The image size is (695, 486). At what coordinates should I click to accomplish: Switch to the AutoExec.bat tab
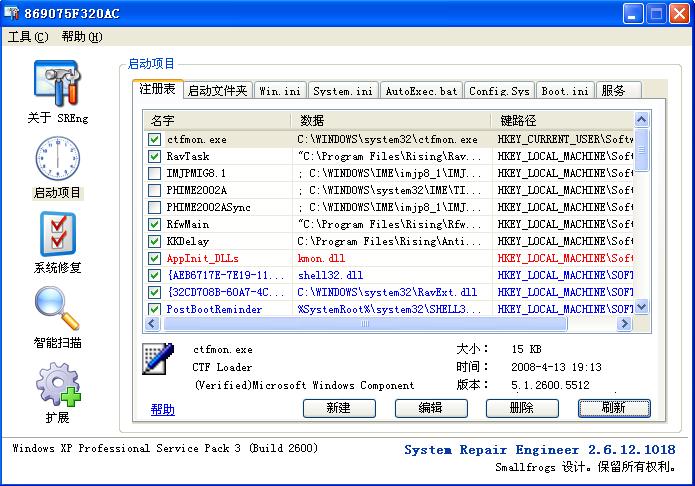click(x=421, y=90)
